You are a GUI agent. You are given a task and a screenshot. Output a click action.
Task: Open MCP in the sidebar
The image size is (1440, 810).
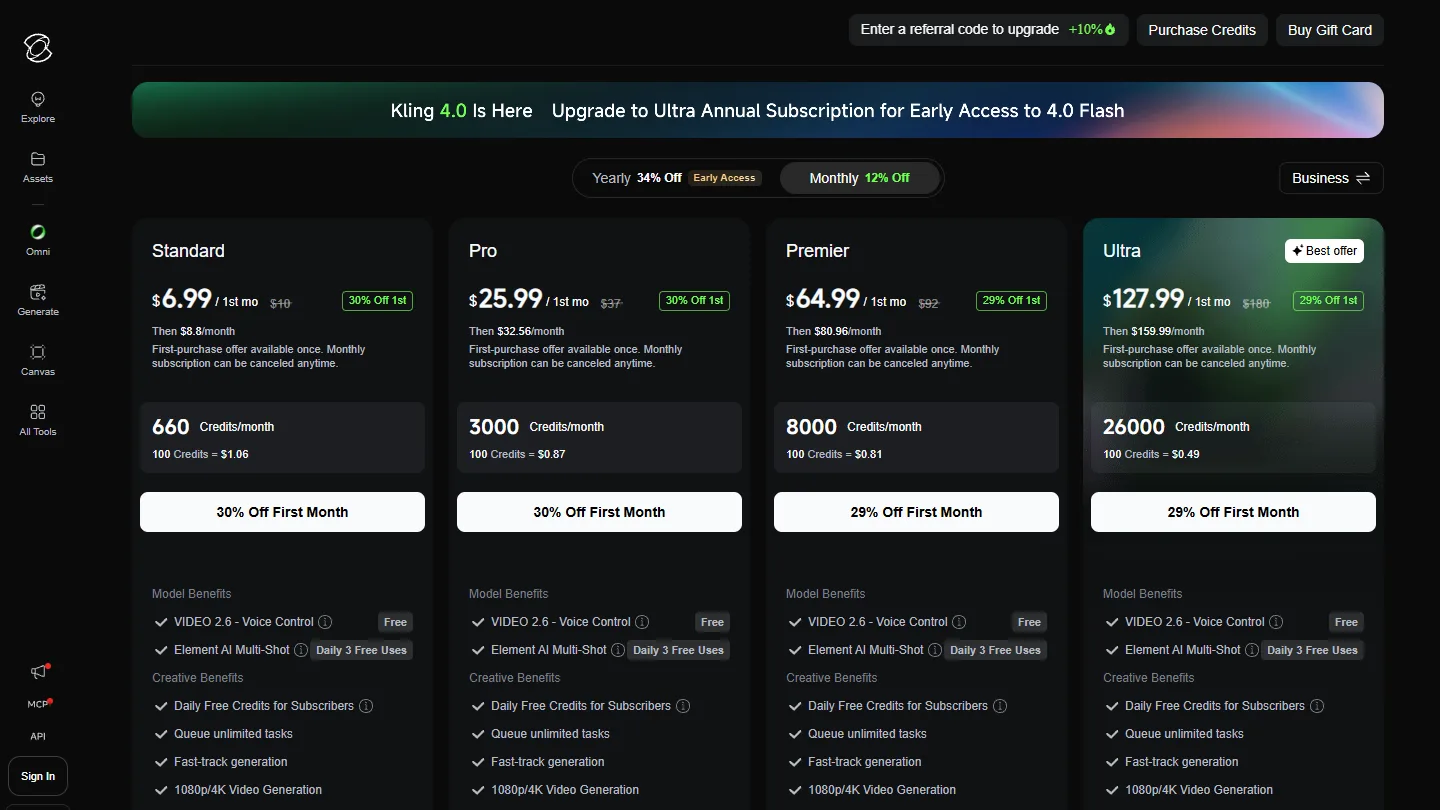pyautogui.click(x=38, y=704)
